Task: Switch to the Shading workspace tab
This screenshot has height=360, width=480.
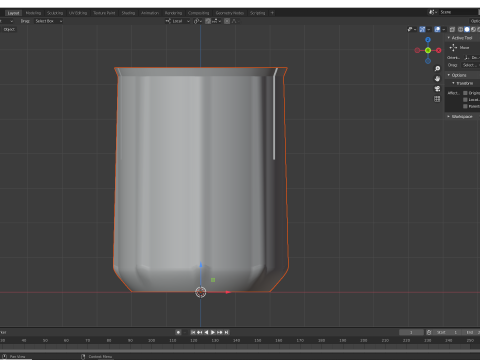Action: (x=128, y=13)
